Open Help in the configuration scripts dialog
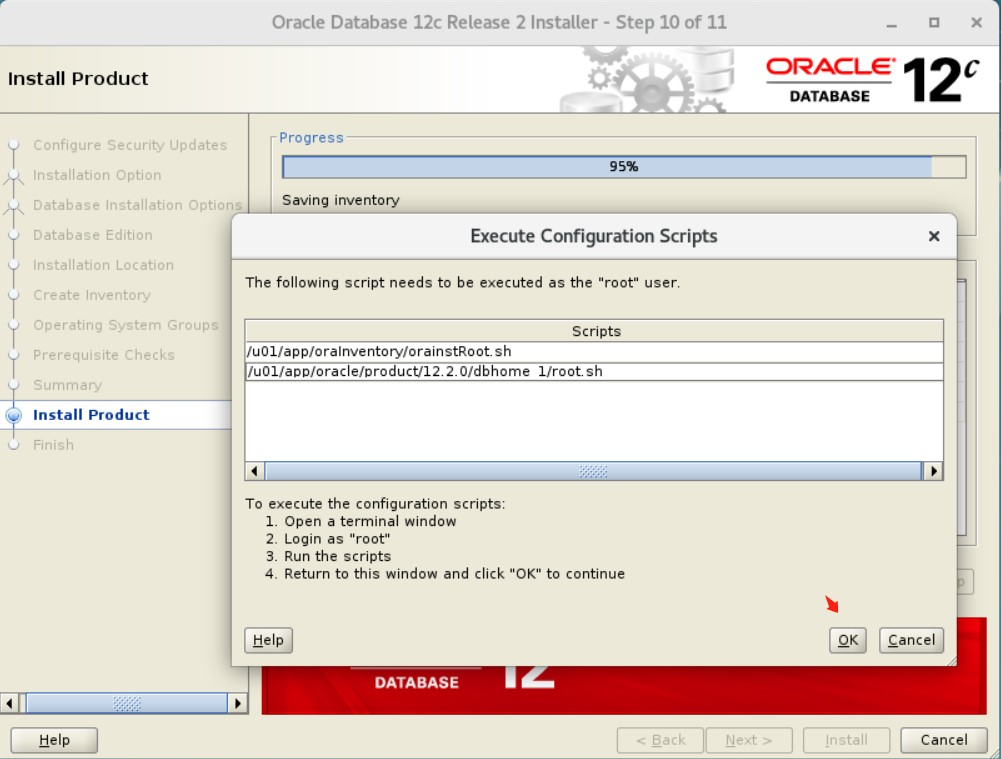 pos(268,640)
